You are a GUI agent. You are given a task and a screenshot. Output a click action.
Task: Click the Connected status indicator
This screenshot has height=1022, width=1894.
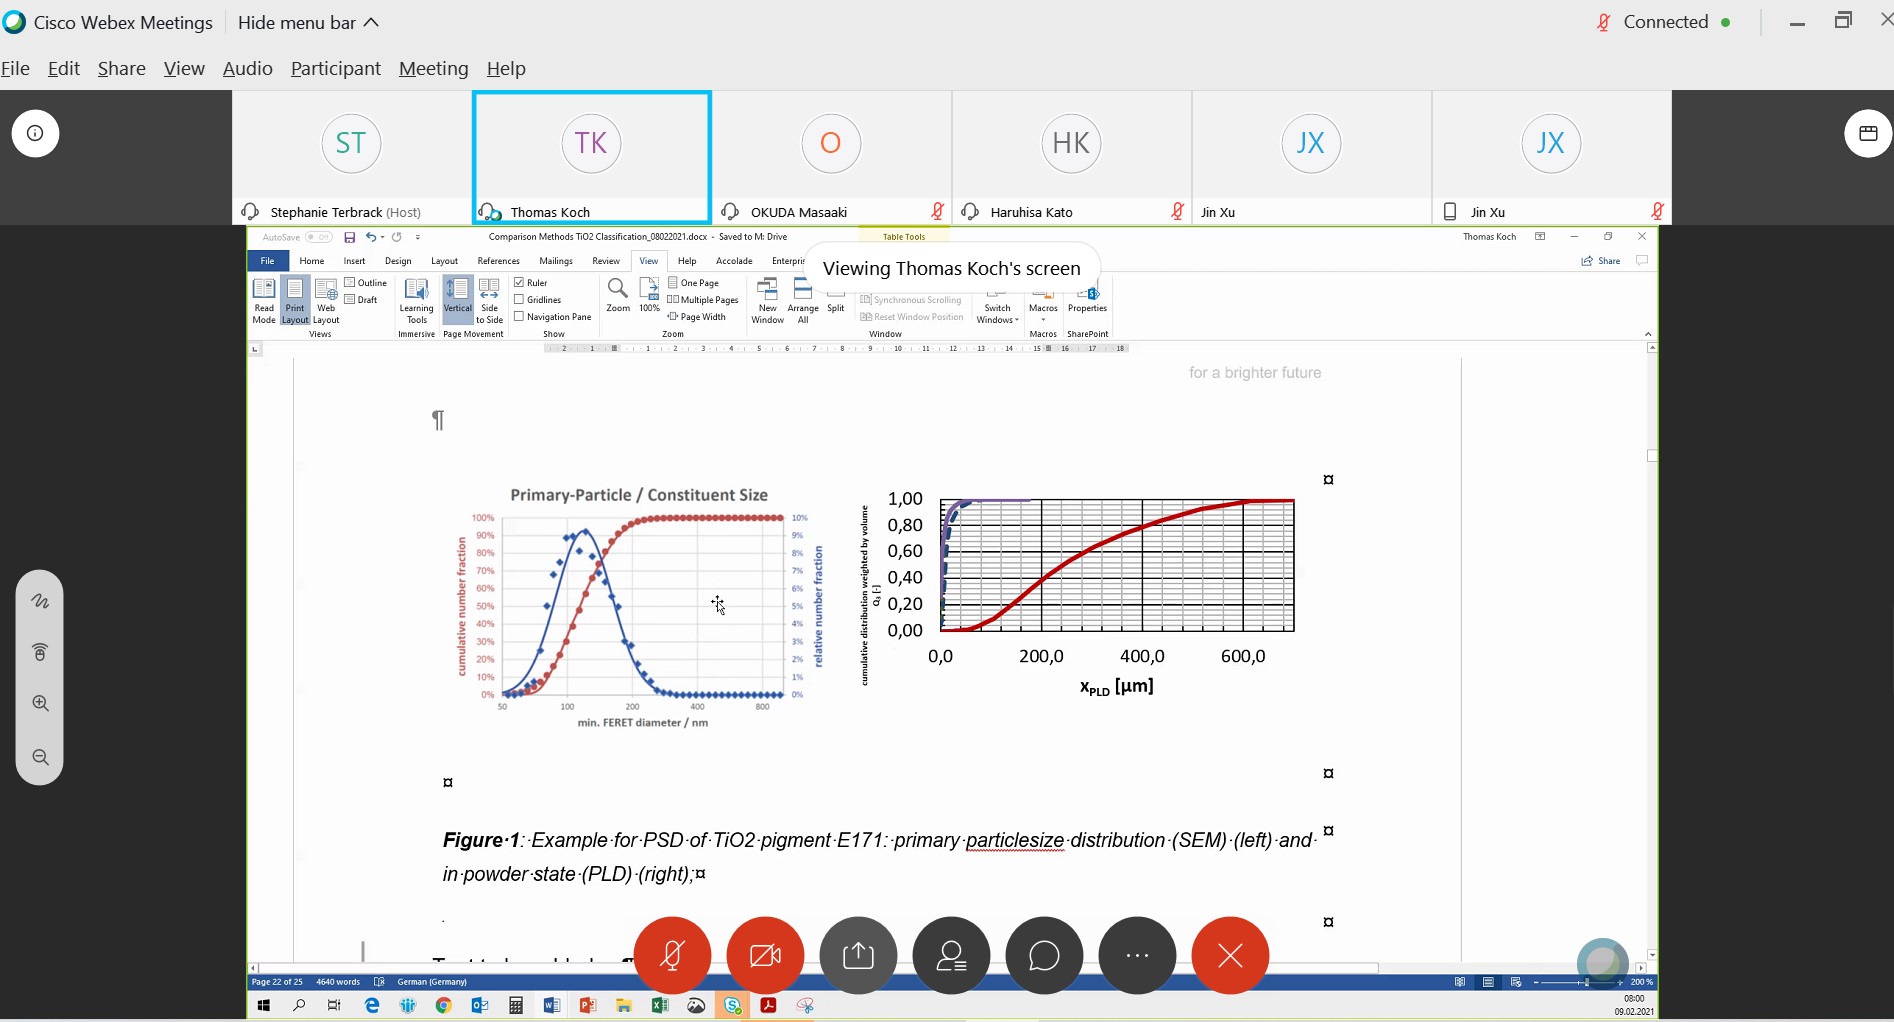point(1665,22)
